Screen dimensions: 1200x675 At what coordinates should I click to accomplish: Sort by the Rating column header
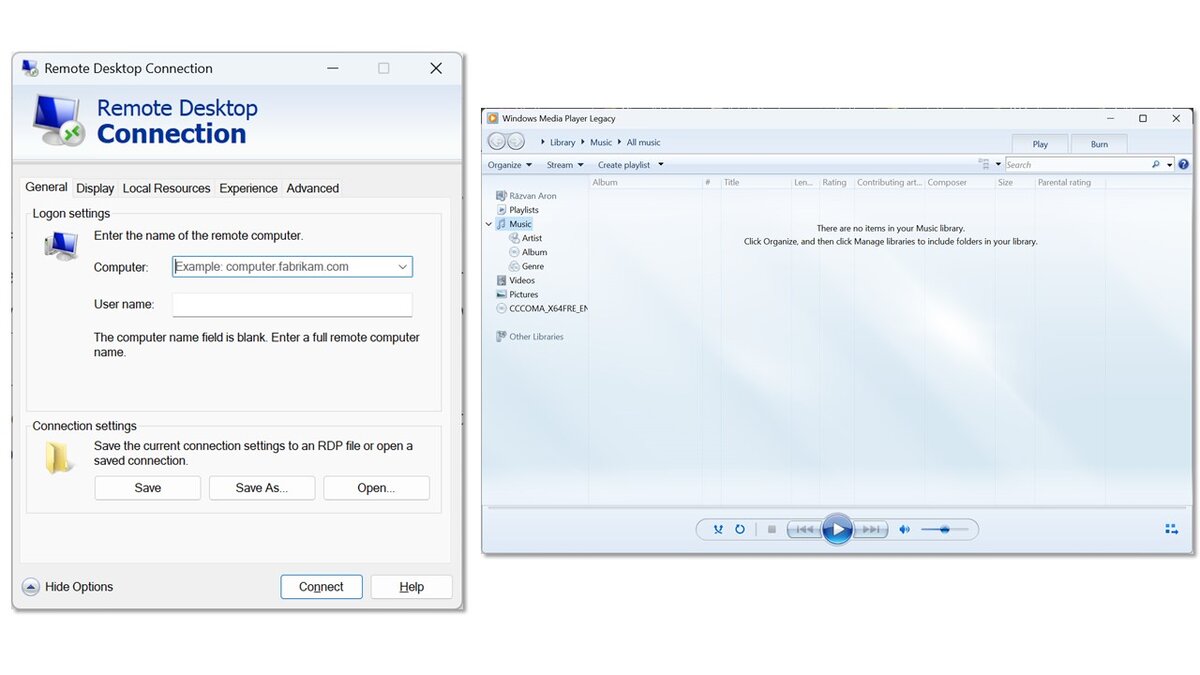[835, 182]
